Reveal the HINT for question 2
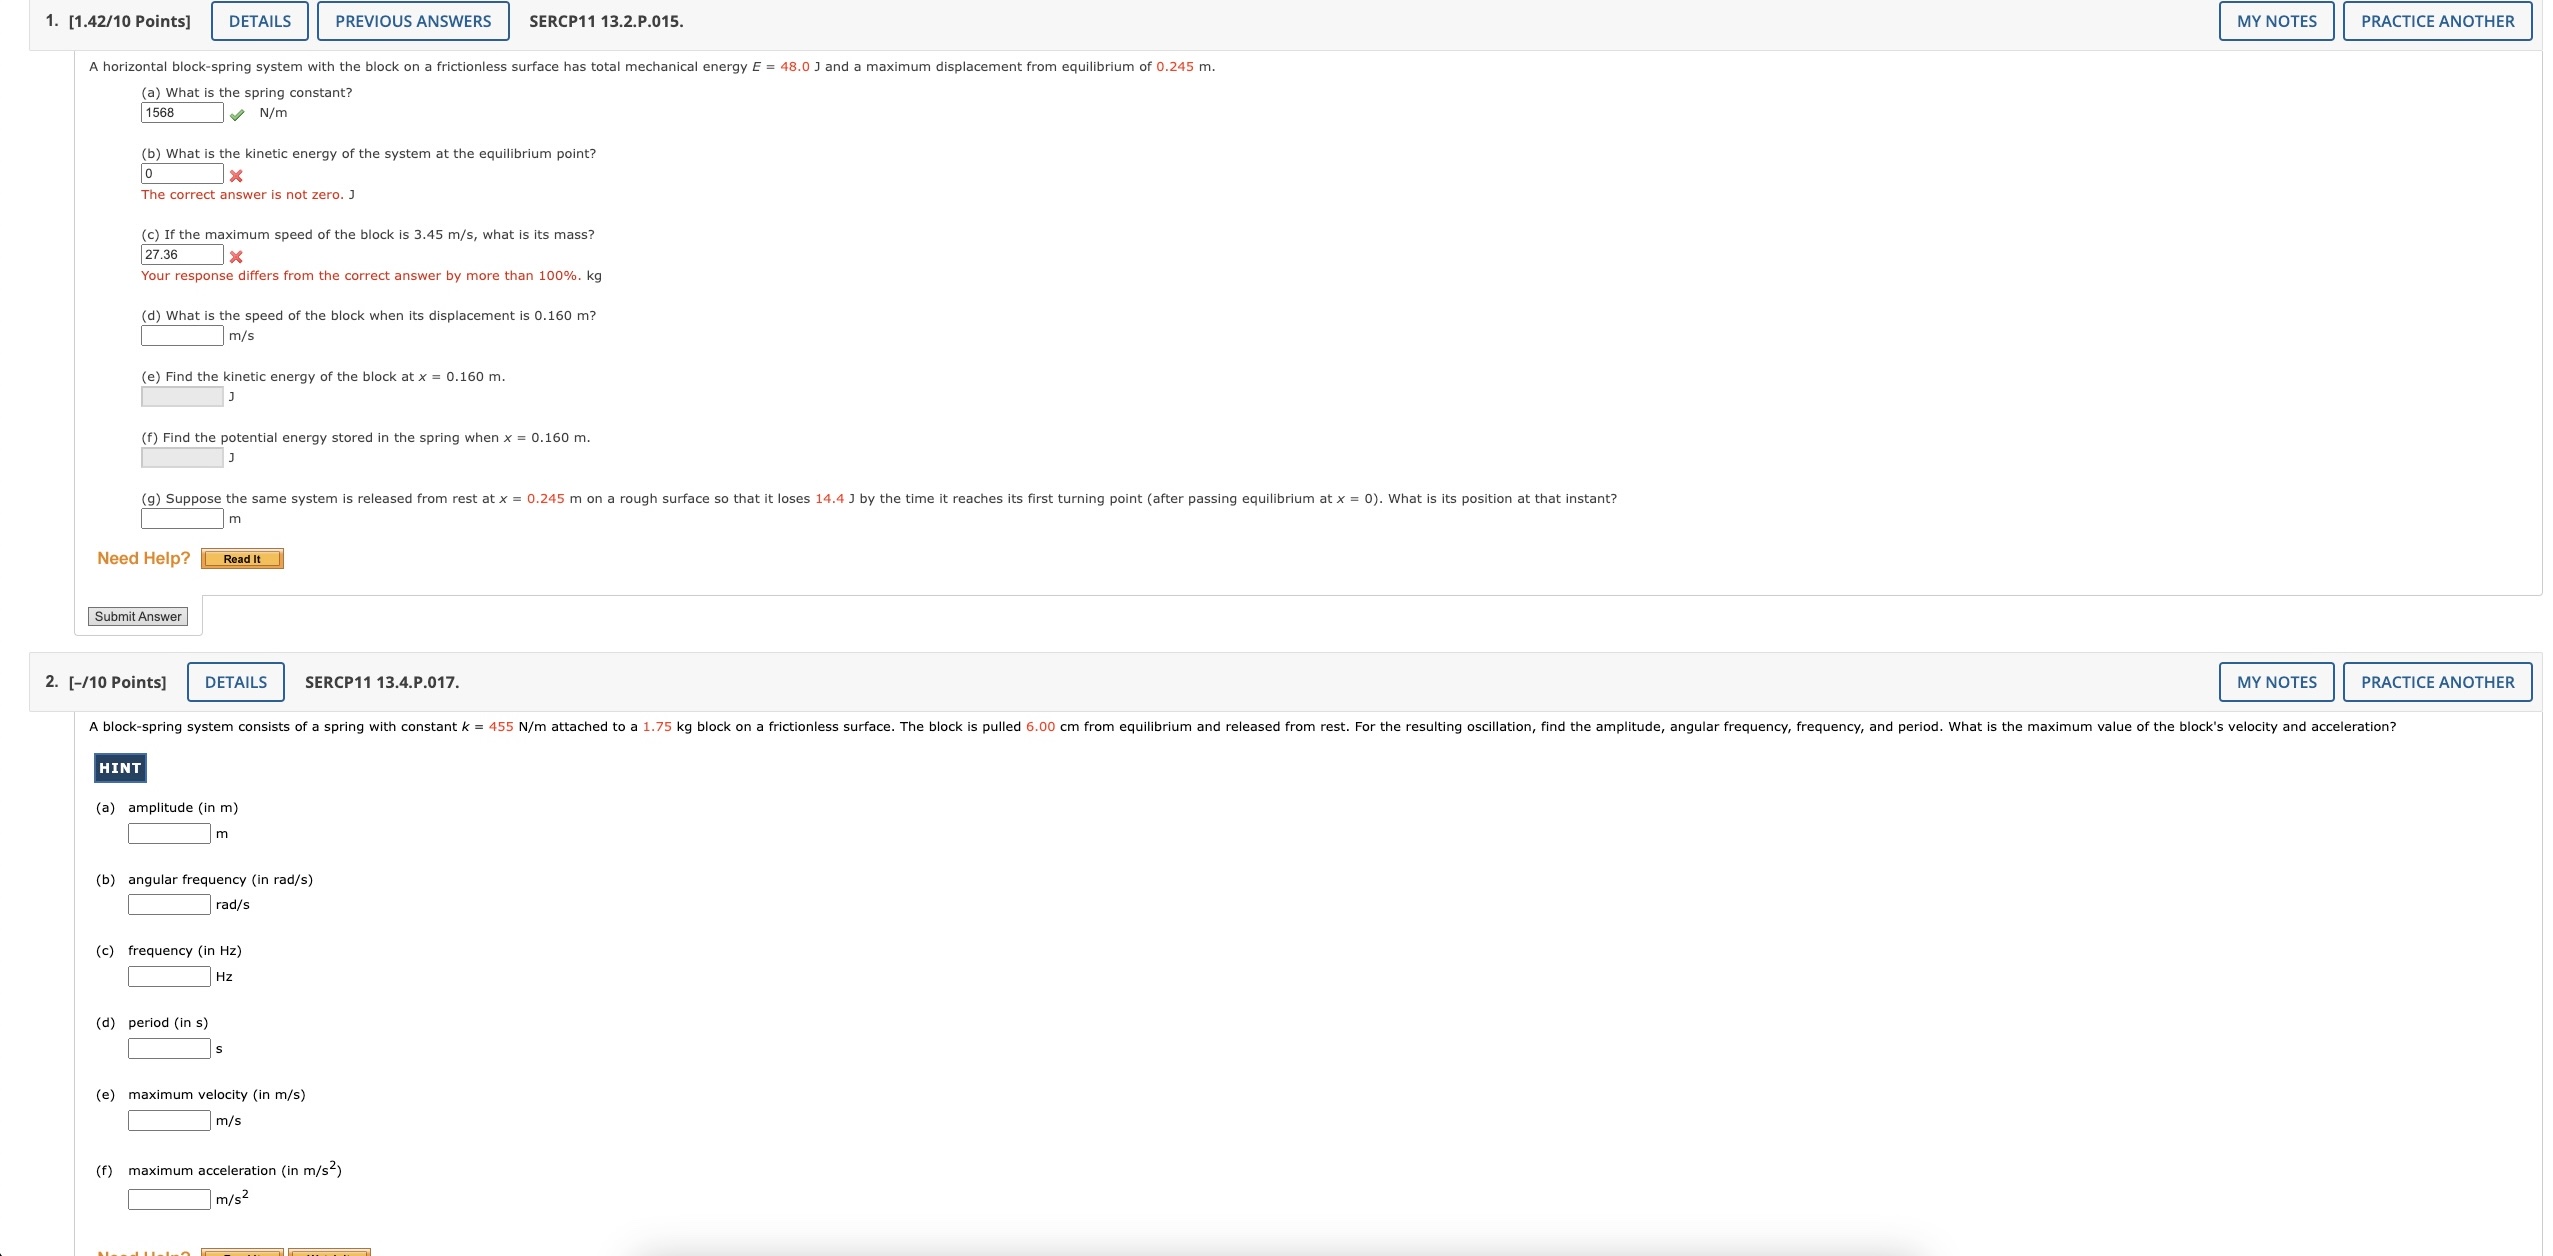 point(120,768)
